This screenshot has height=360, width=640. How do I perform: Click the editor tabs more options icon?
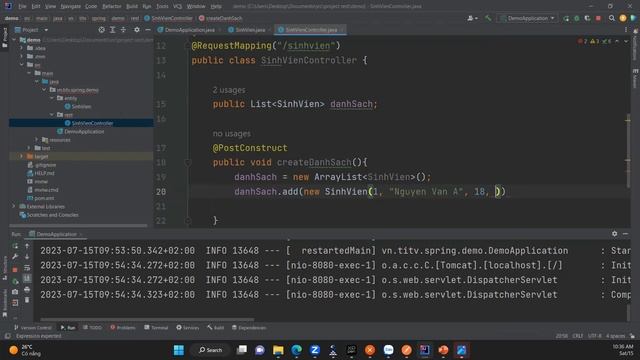626,30
